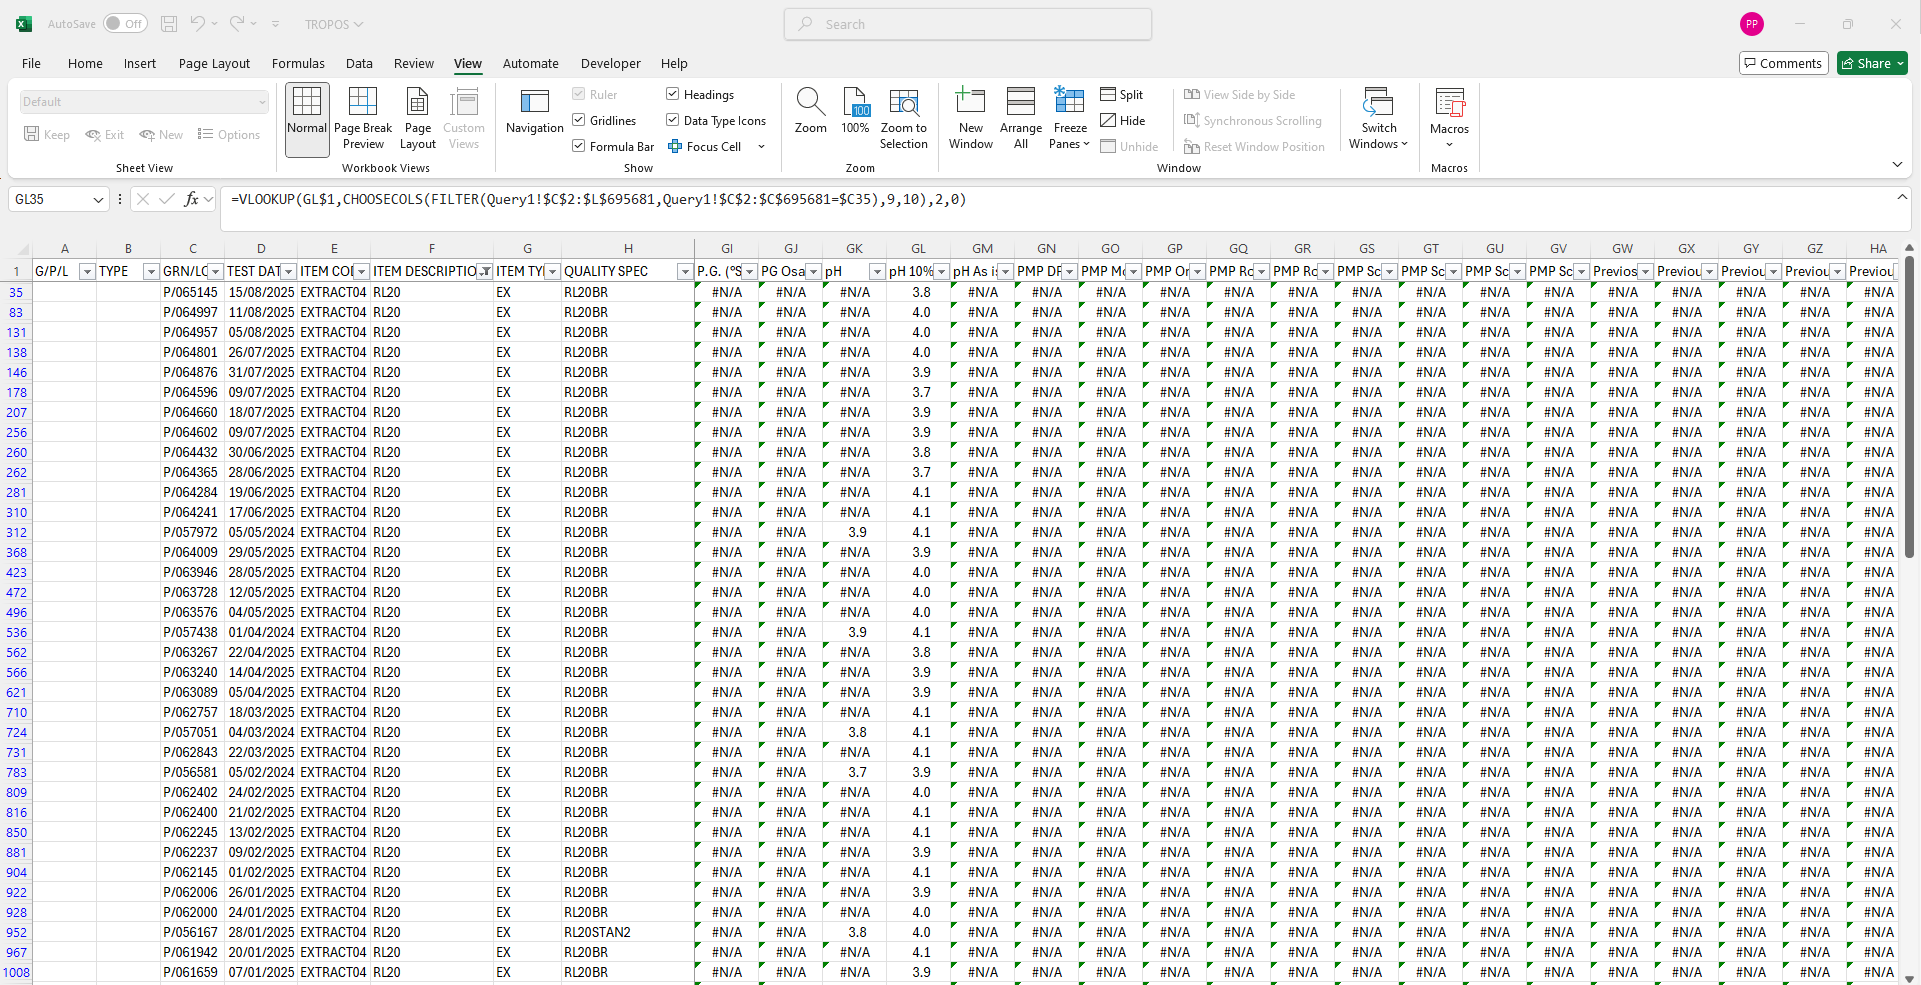
Task: Hide the current window
Action: coord(1123,120)
